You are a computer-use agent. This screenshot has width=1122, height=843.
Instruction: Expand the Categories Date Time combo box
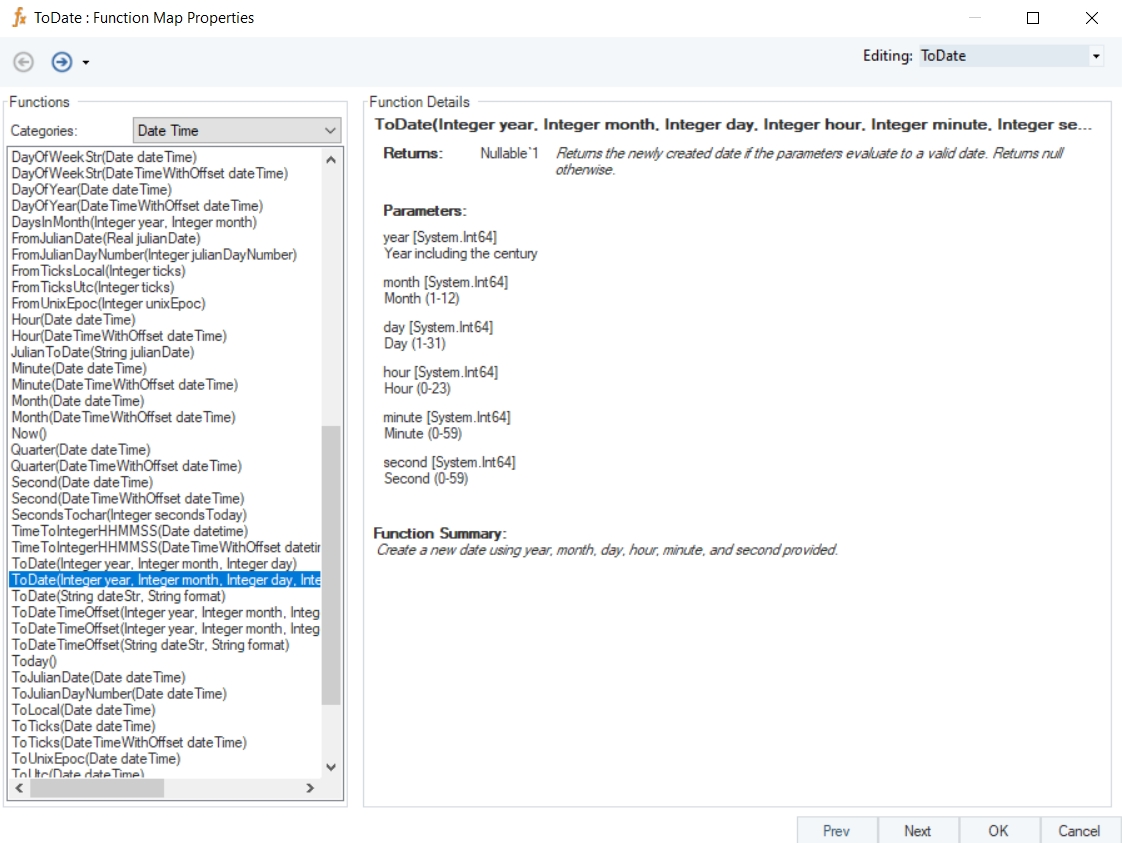pos(331,130)
